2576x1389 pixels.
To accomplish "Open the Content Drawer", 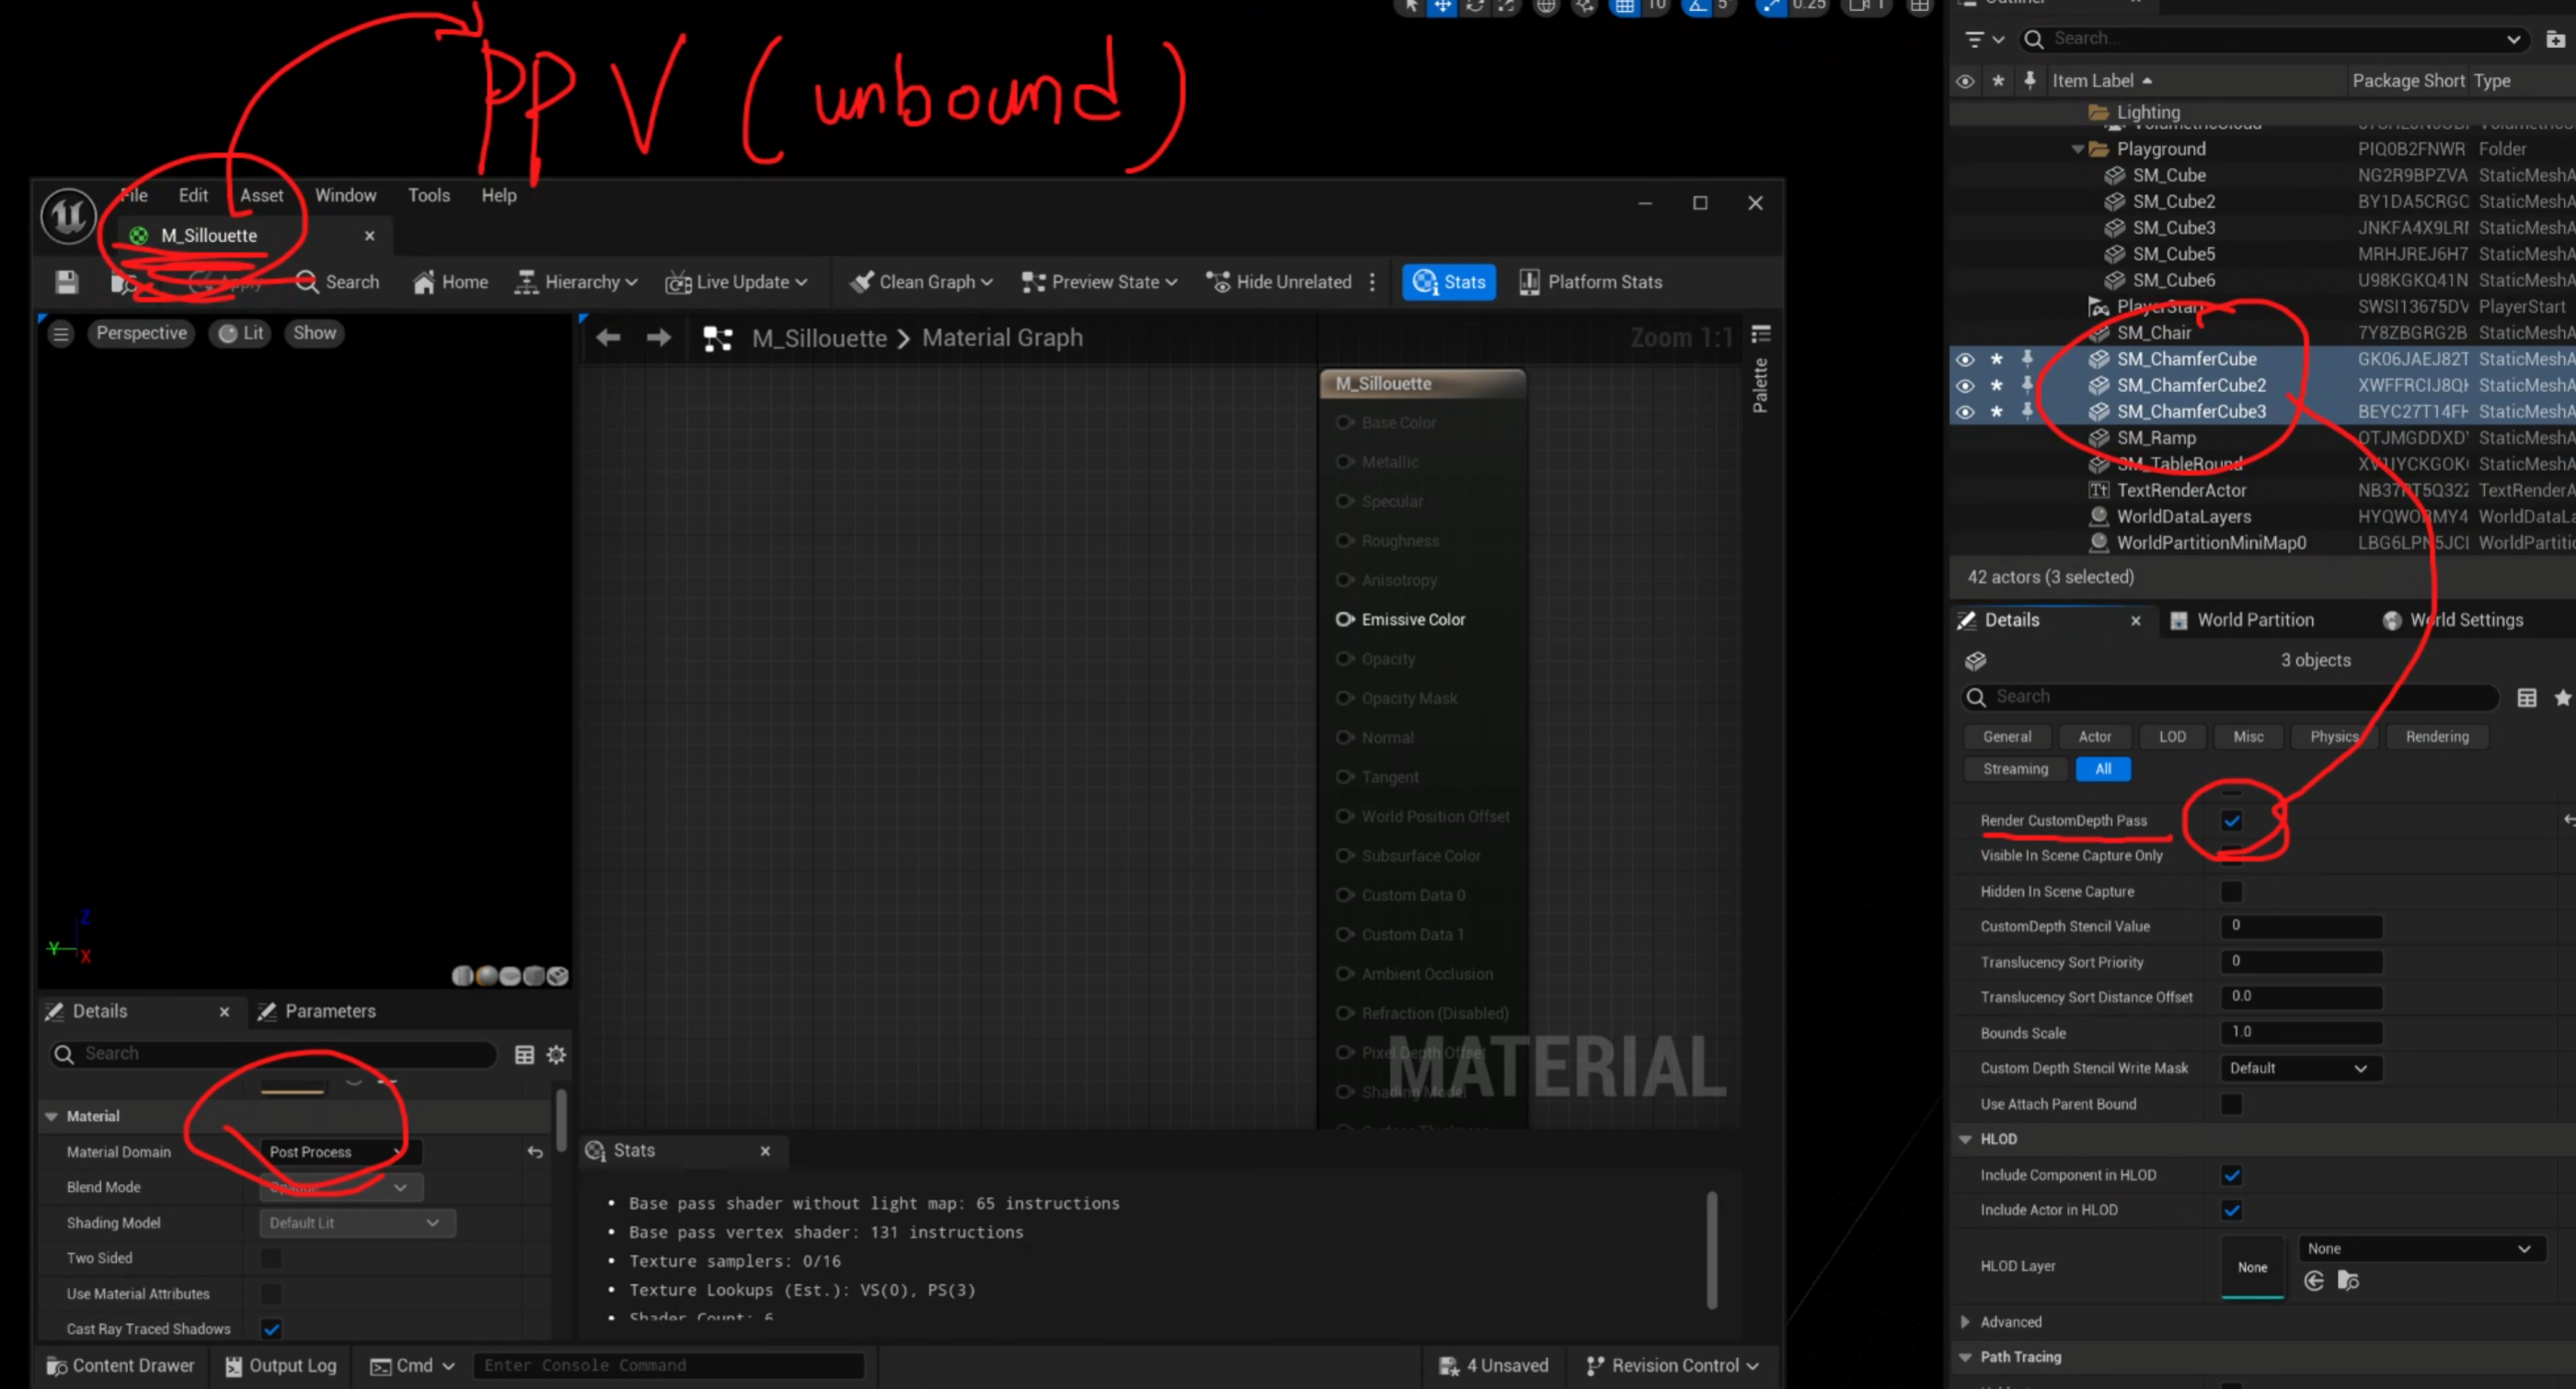I will tap(121, 1365).
